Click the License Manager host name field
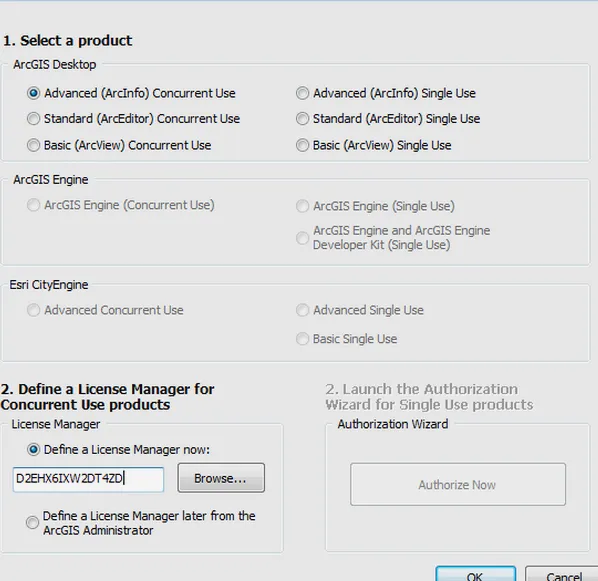This screenshot has height=581, width=598. click(88, 479)
